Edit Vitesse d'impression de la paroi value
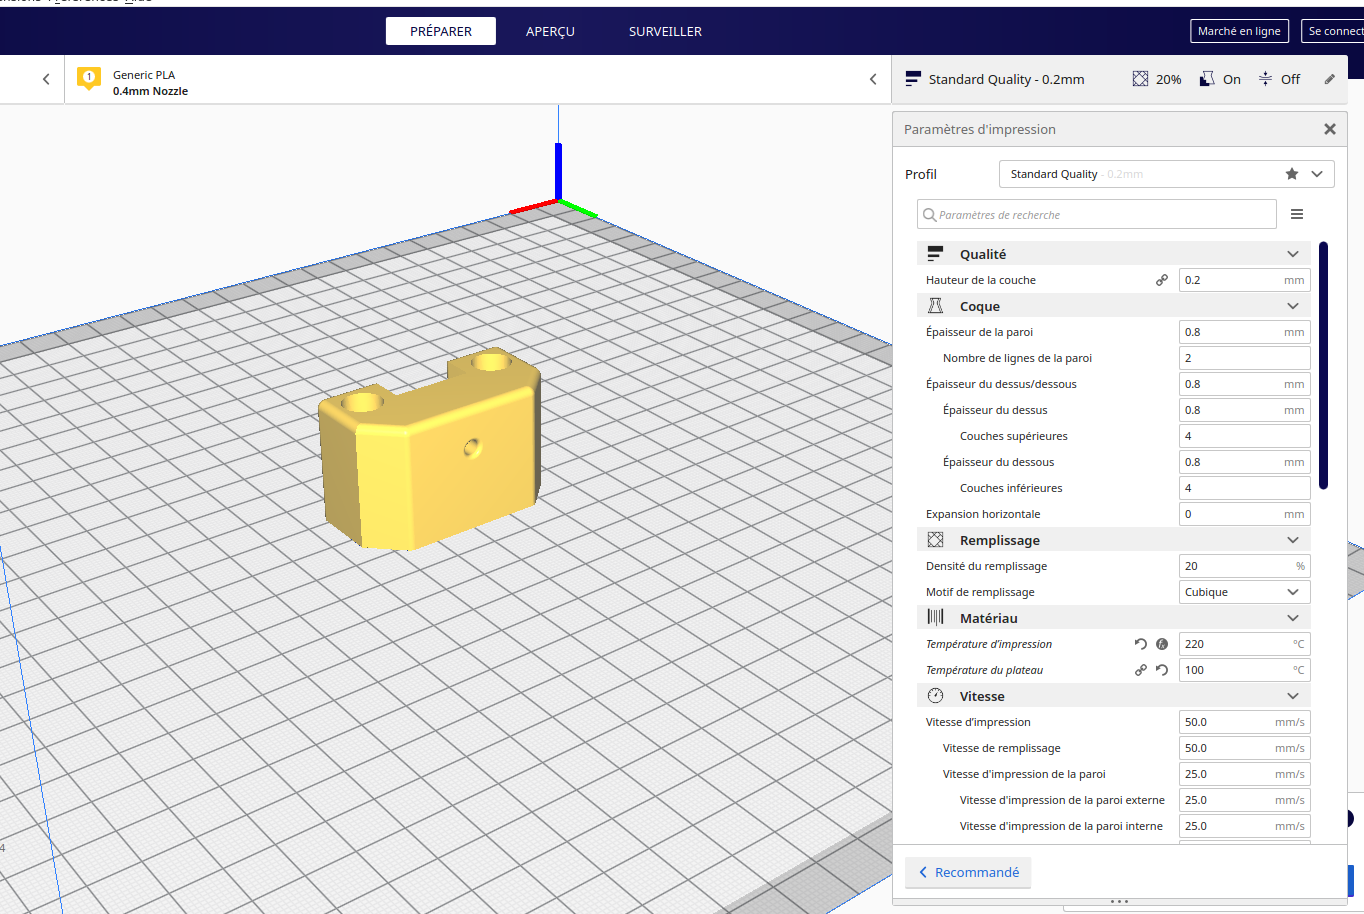 point(1244,774)
